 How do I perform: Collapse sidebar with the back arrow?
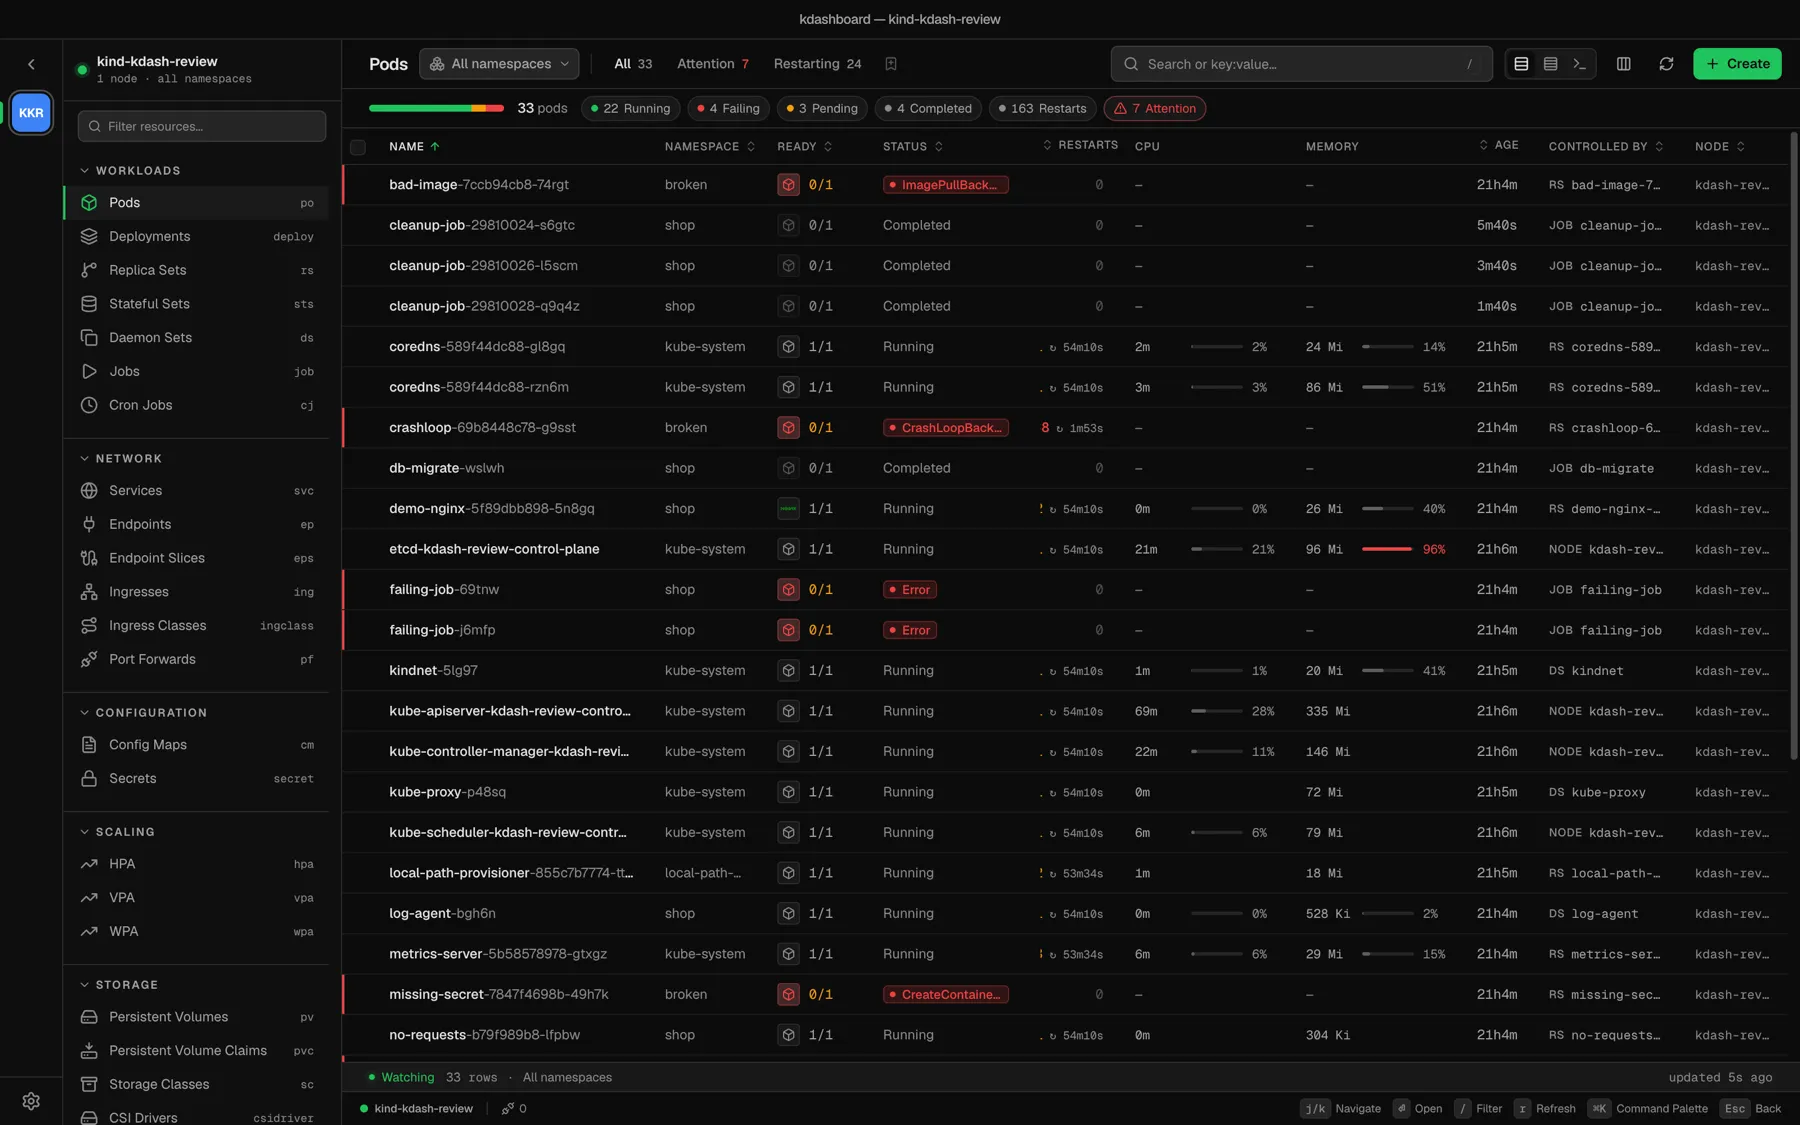(x=31, y=64)
